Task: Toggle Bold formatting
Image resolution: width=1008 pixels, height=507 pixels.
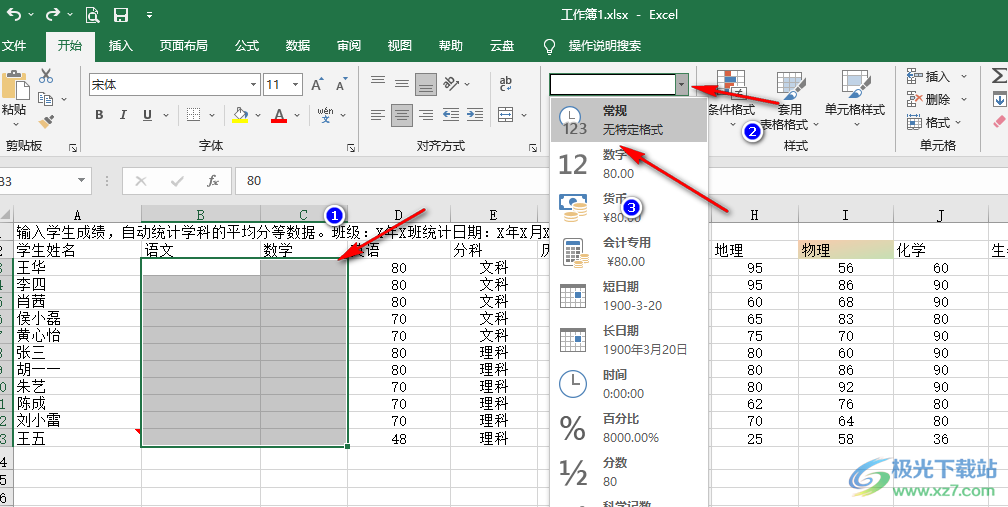Action: point(99,115)
